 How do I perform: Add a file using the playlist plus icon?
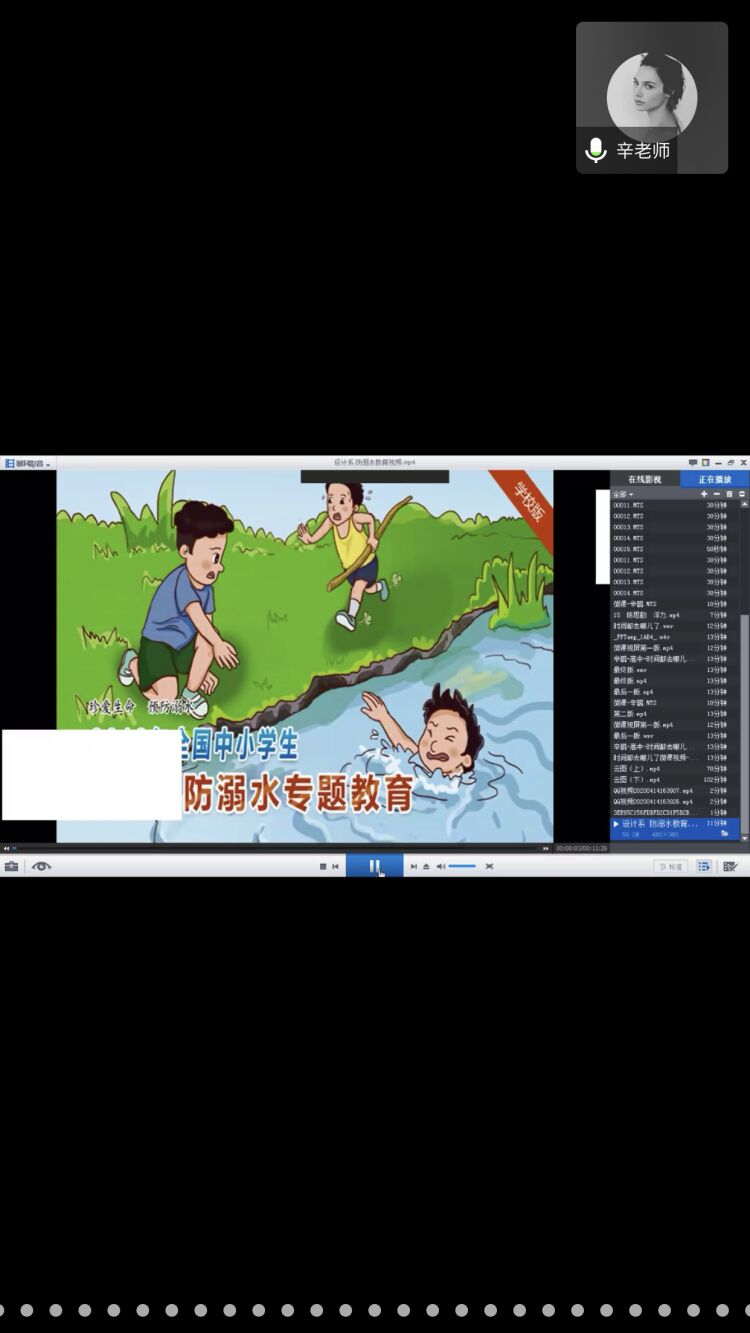pos(704,494)
